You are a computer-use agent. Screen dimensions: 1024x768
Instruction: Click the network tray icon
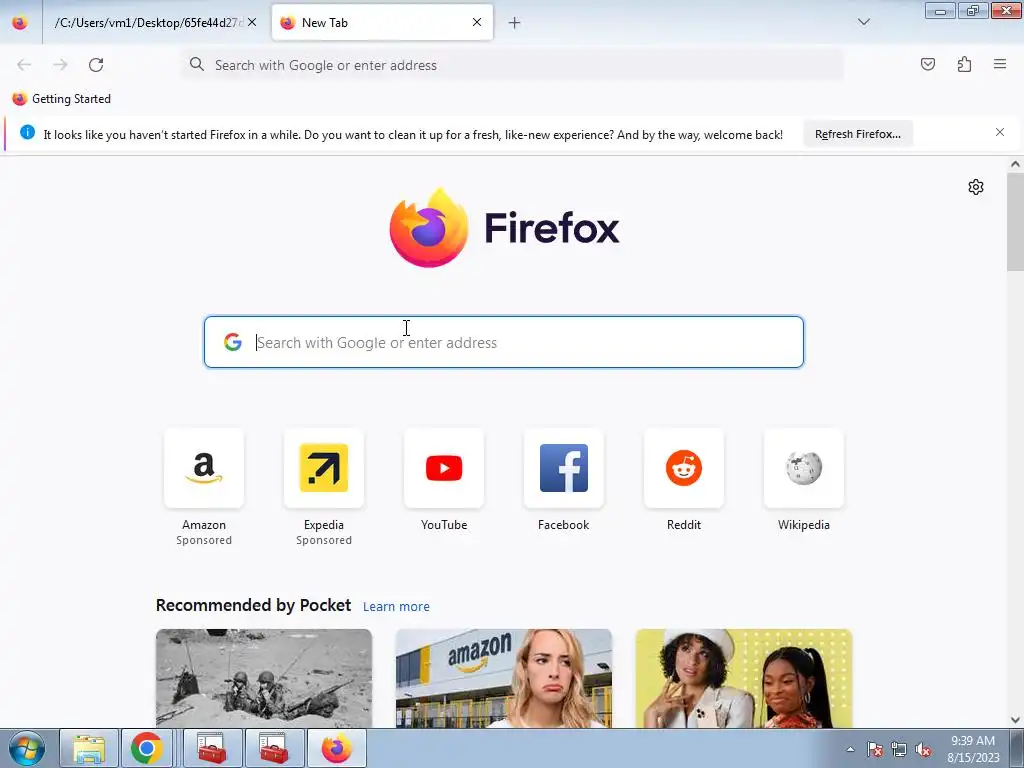[899, 749]
